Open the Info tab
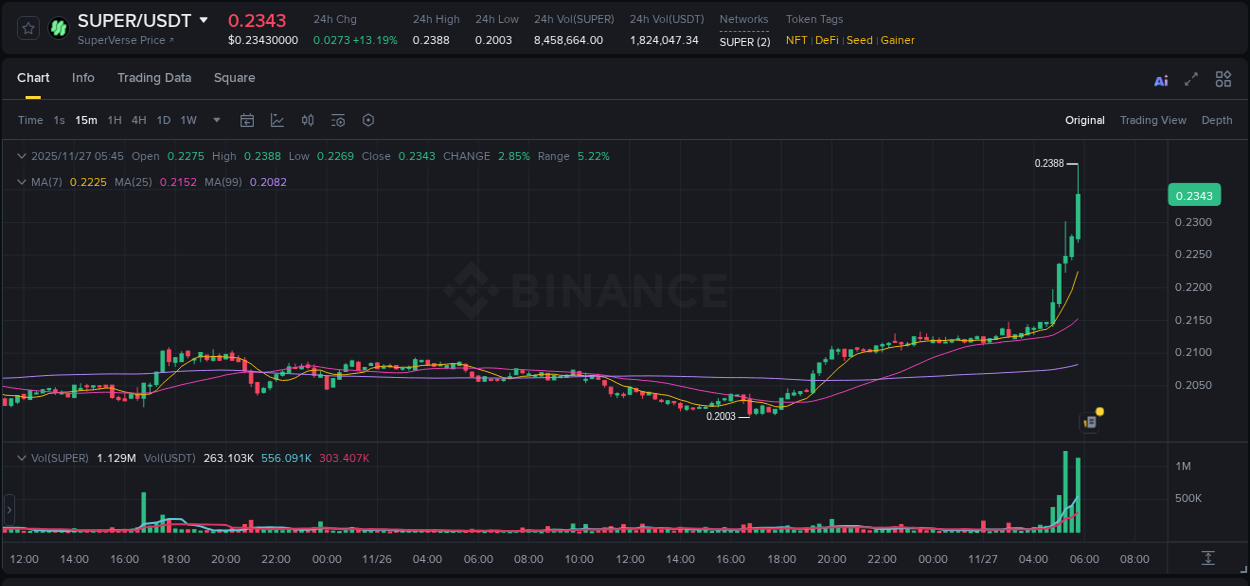1250x586 pixels. pyautogui.click(x=83, y=77)
